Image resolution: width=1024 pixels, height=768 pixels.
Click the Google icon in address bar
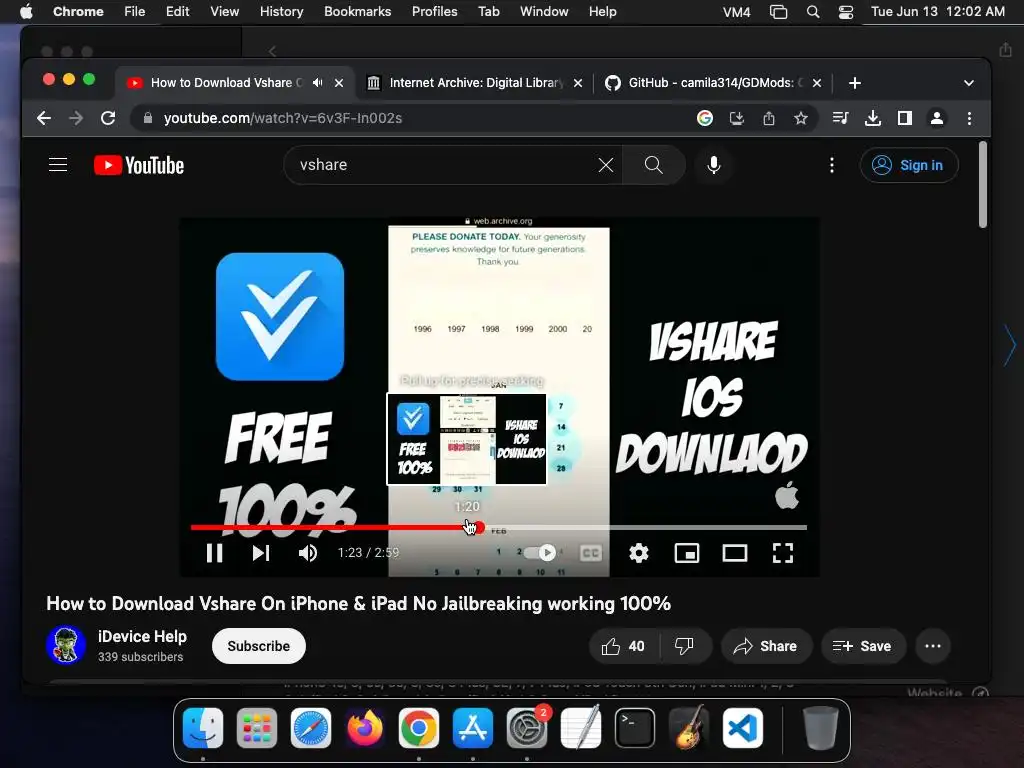point(705,118)
